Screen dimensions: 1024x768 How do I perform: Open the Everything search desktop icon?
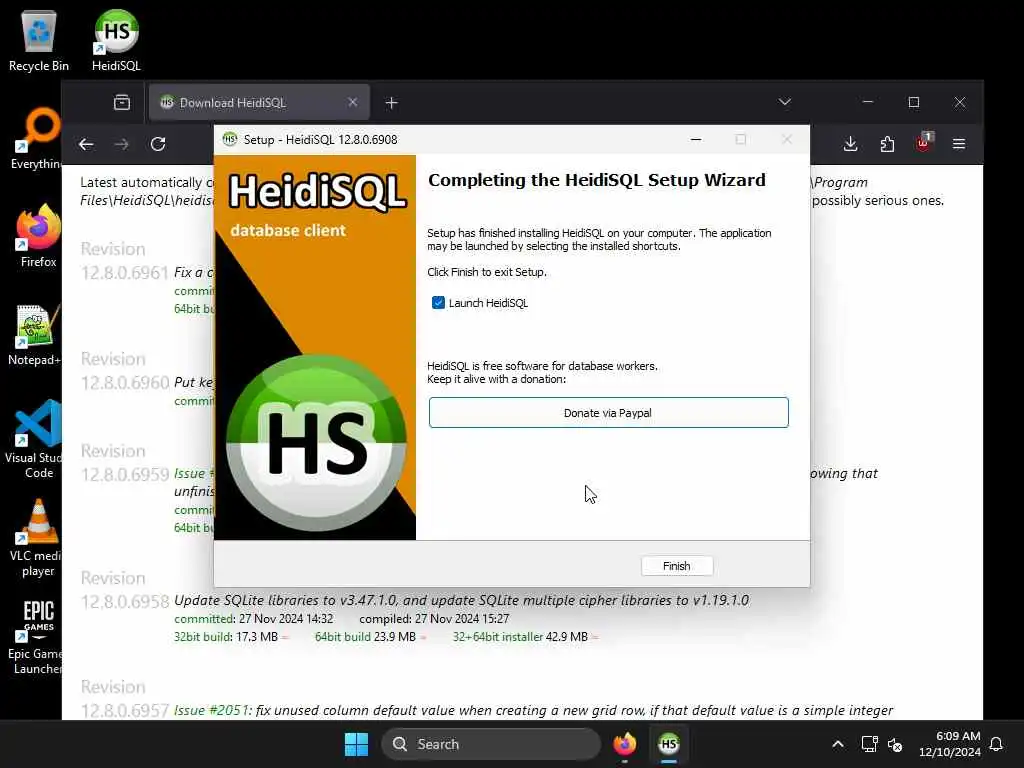37,138
